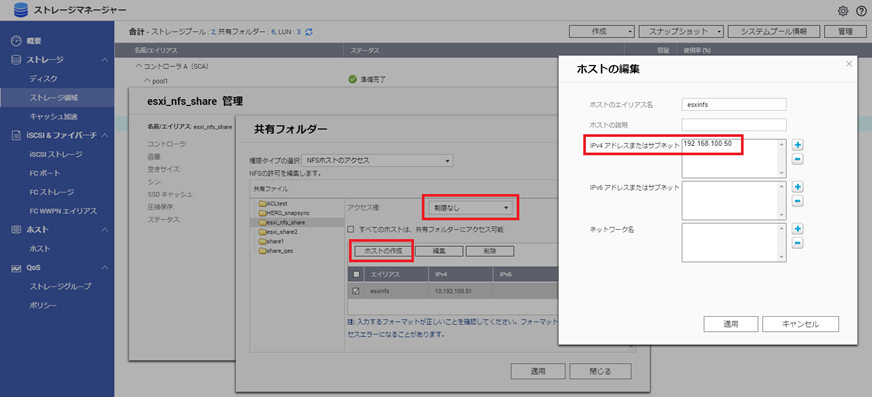The width and height of the screenshot is (872, 397).
Task: Add an IPv6 address with plus icon
Action: coord(797,187)
